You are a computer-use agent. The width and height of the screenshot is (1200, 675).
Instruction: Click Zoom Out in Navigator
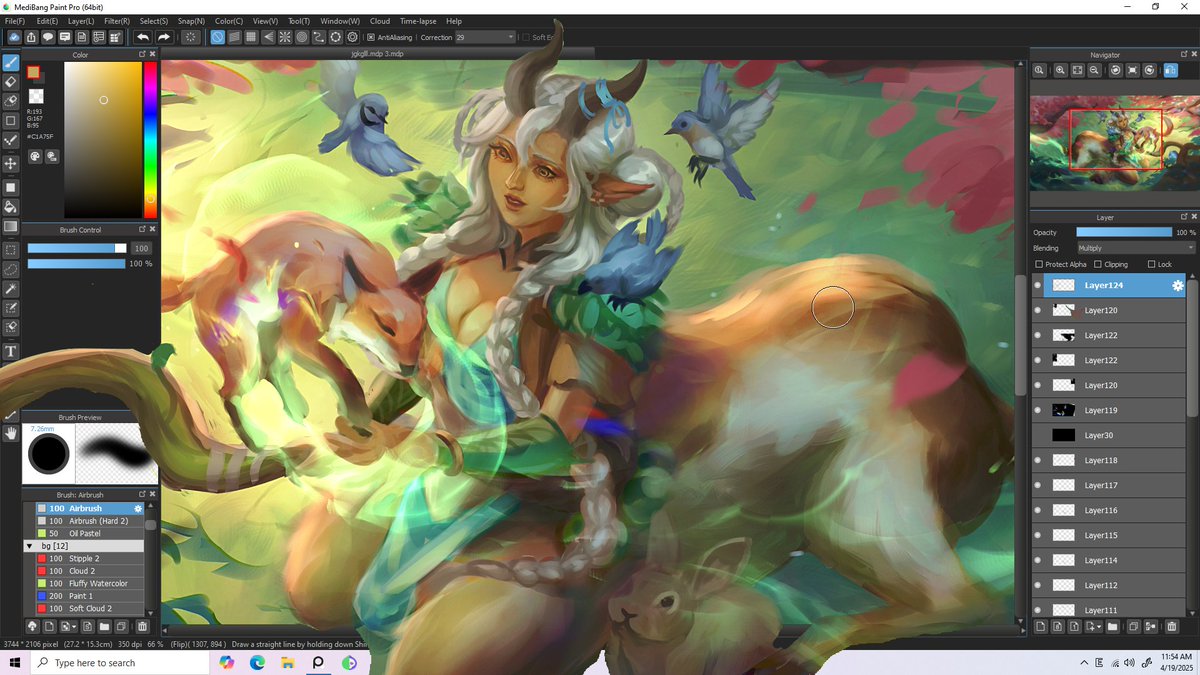[x=1095, y=70]
